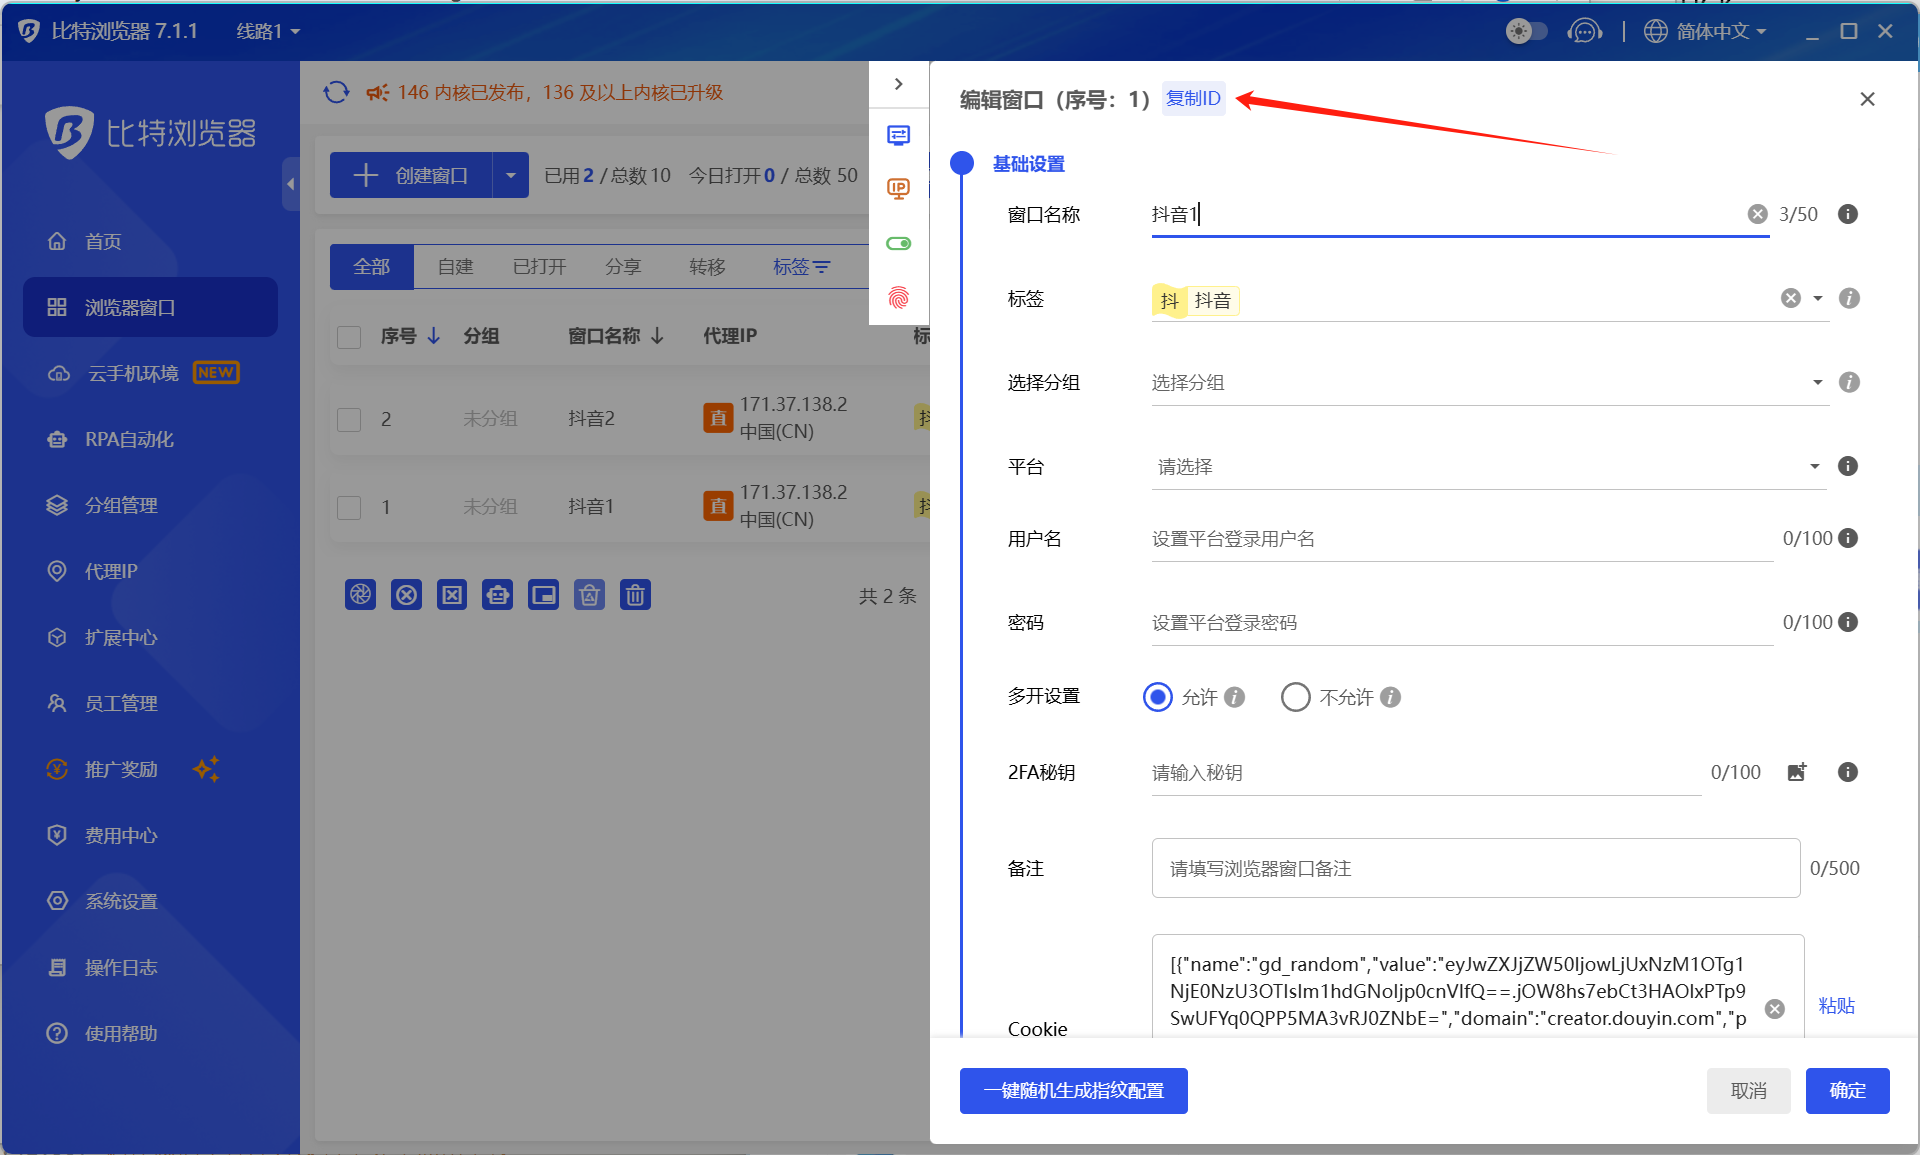Switch to the 已打开 tab
Screen dimensions: 1920x1155
[539, 267]
